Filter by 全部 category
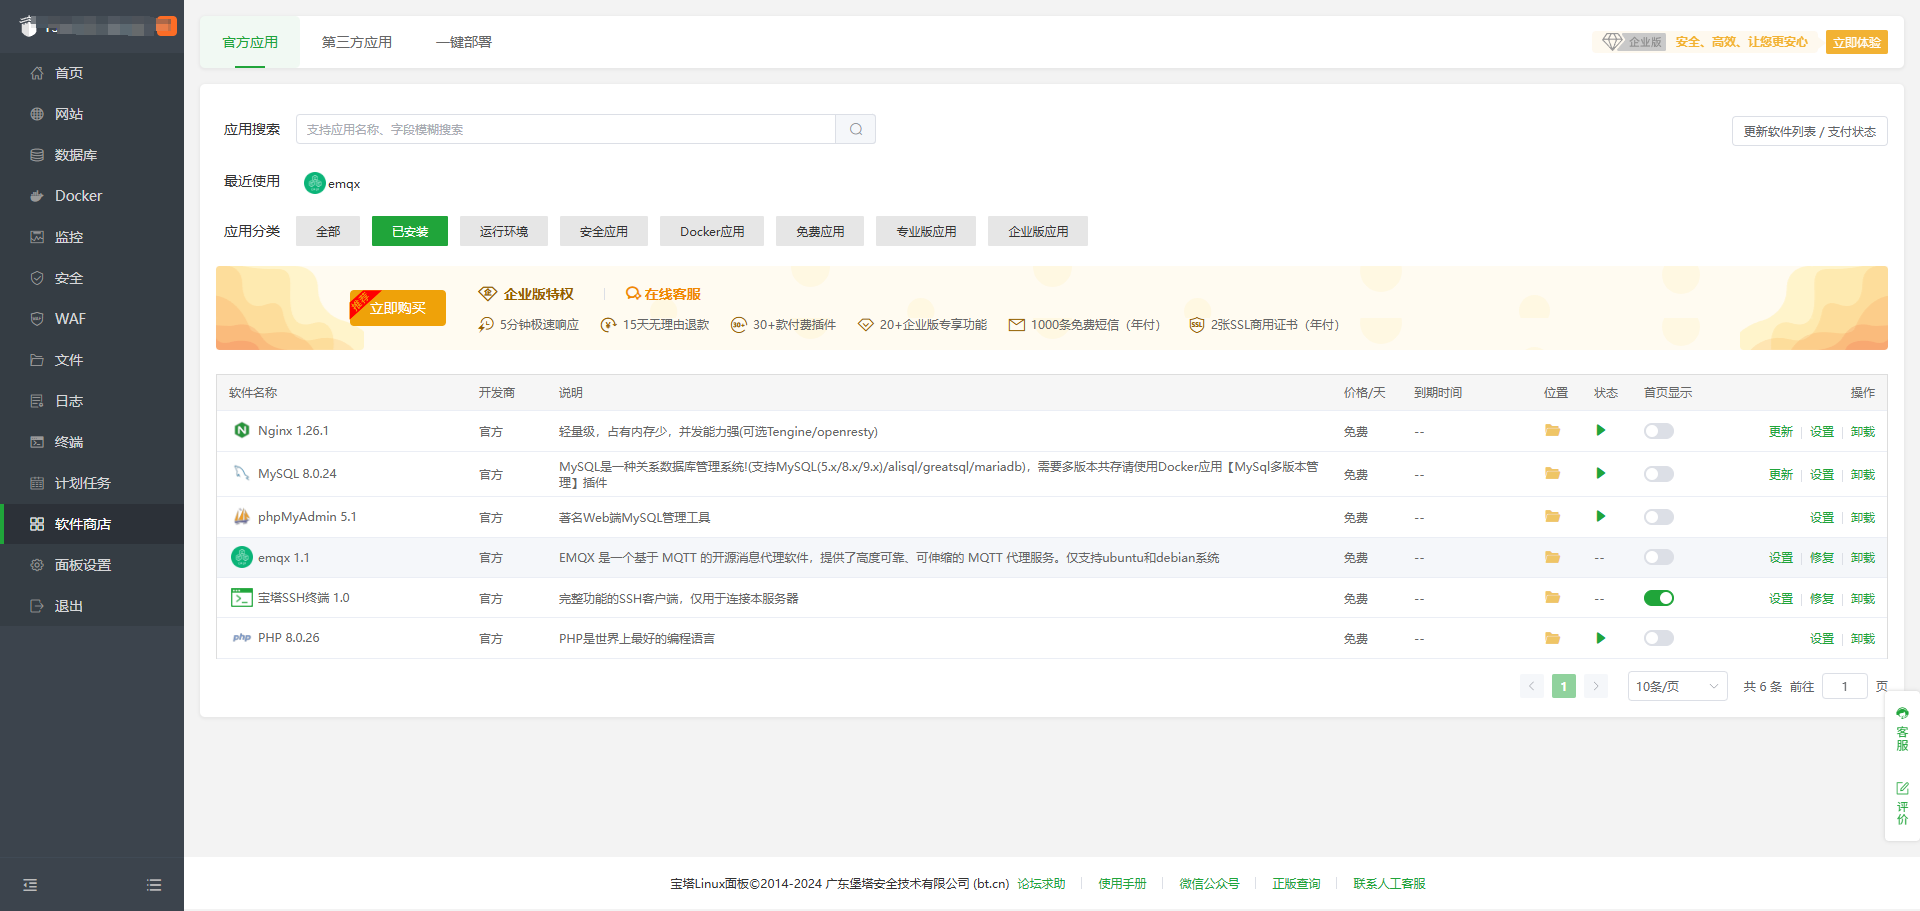Screen dimensions: 1920x911 point(328,231)
